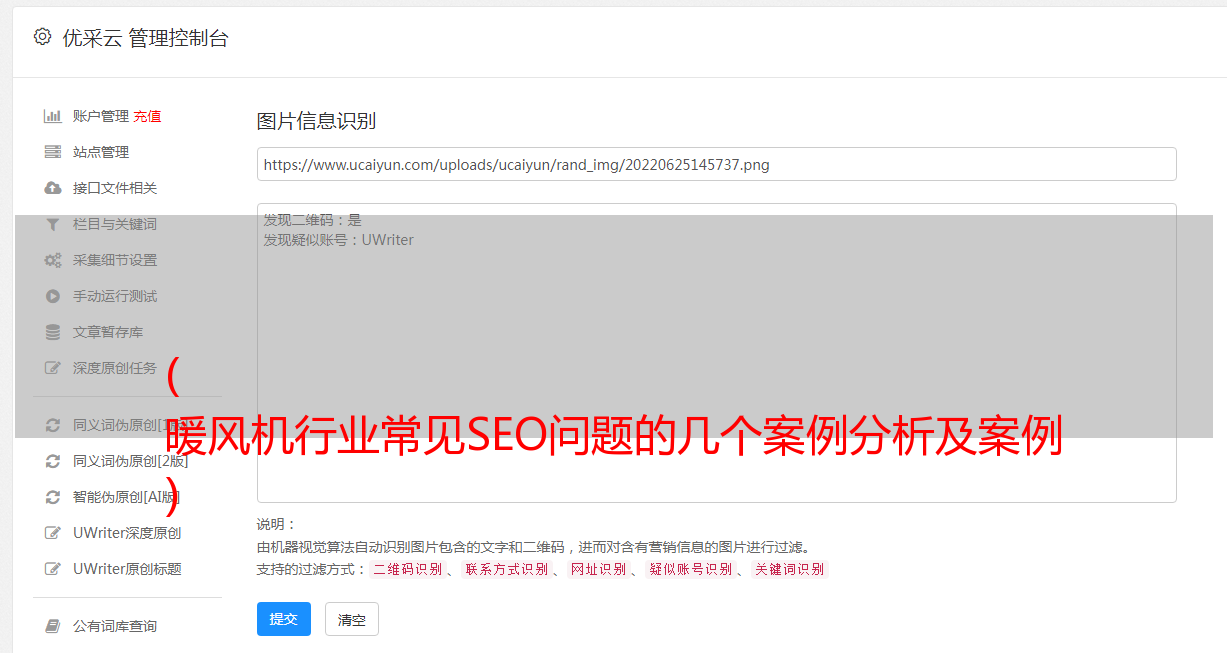Click the edit icon for UWriter原创标题
The width and height of the screenshot is (1227, 653).
pos(53,569)
